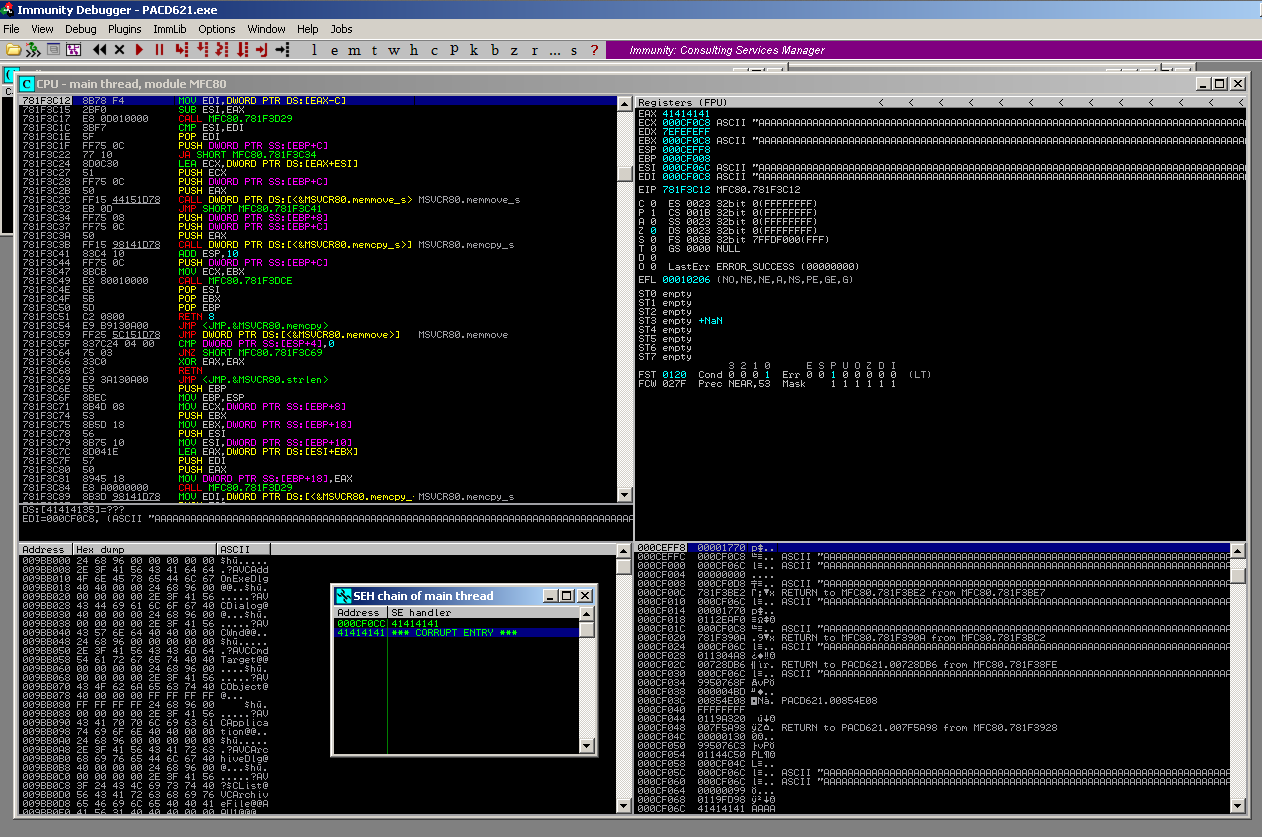This screenshot has width=1262, height=837.
Task: Show Windows list with the 'w' button
Action: click(x=394, y=49)
